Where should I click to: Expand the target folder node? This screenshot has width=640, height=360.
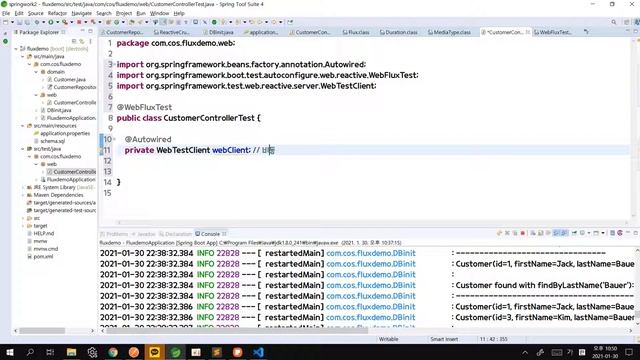(x=23, y=226)
